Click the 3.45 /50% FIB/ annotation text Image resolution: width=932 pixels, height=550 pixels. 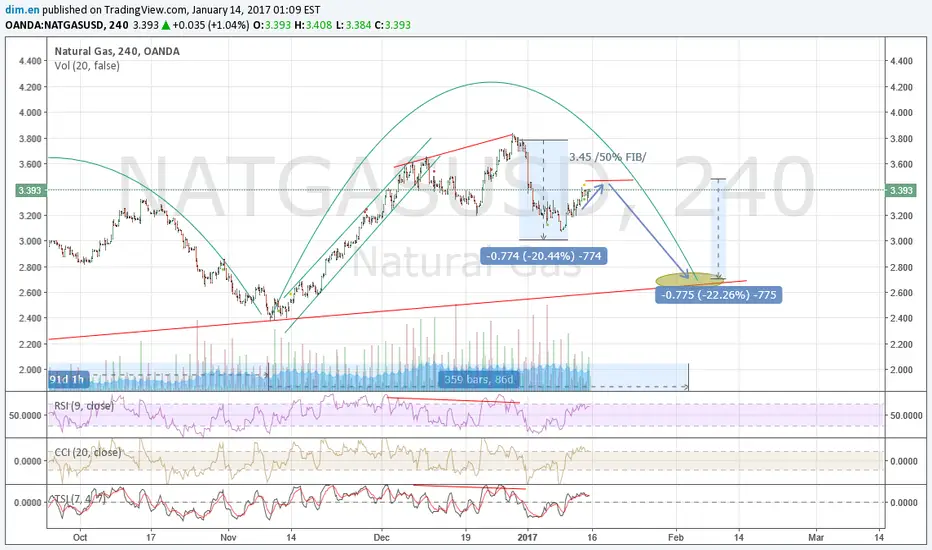click(607, 157)
